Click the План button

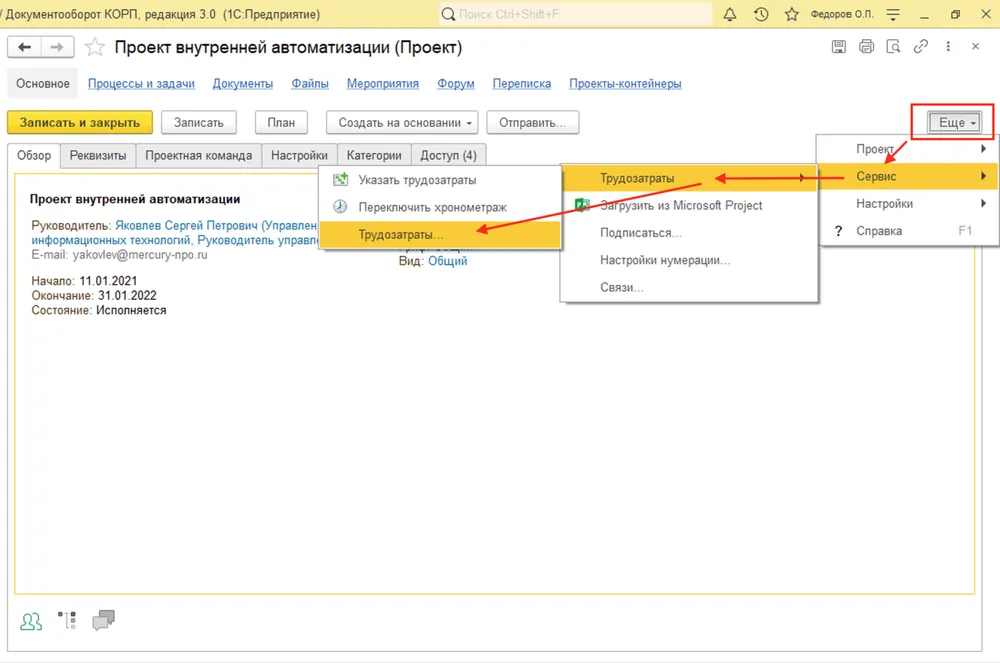point(281,122)
